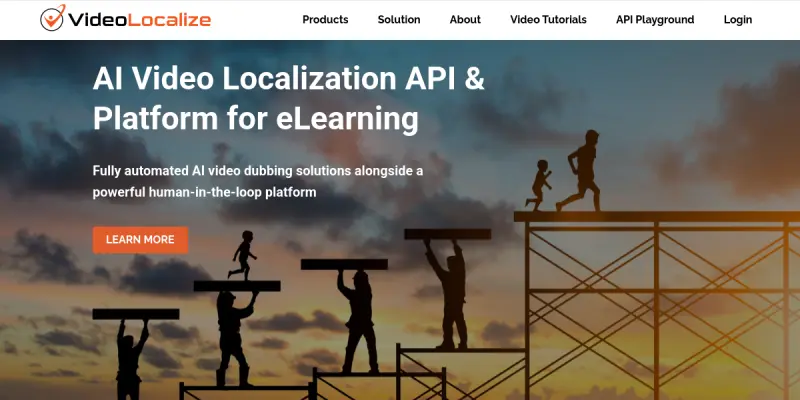The width and height of the screenshot is (800, 400).
Task: Click the VideoLocalize brand name text
Action: click(139, 20)
